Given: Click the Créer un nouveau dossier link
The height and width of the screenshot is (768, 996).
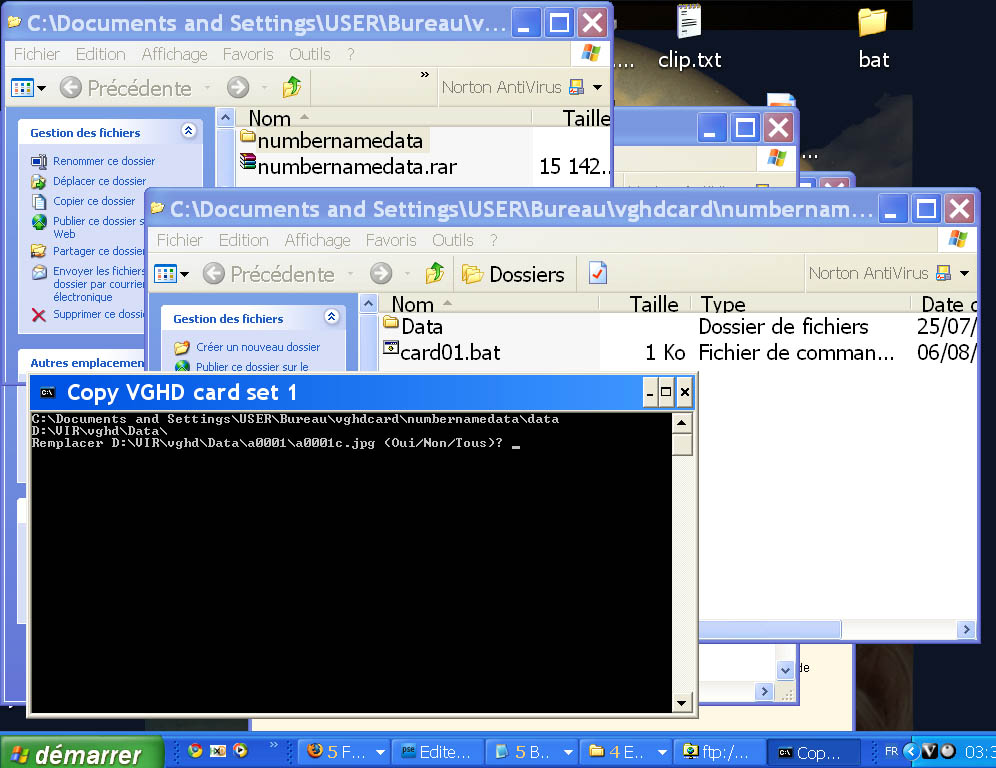Looking at the screenshot, I should [x=258, y=347].
